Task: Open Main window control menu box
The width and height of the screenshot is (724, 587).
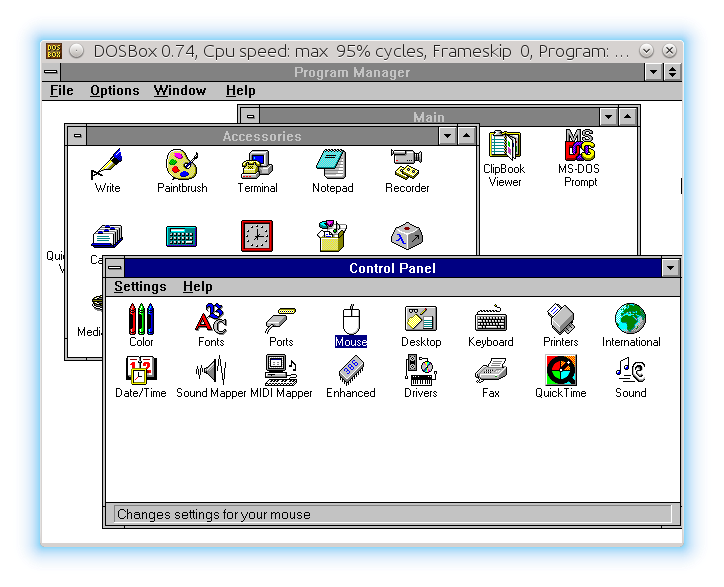Action: pos(250,116)
